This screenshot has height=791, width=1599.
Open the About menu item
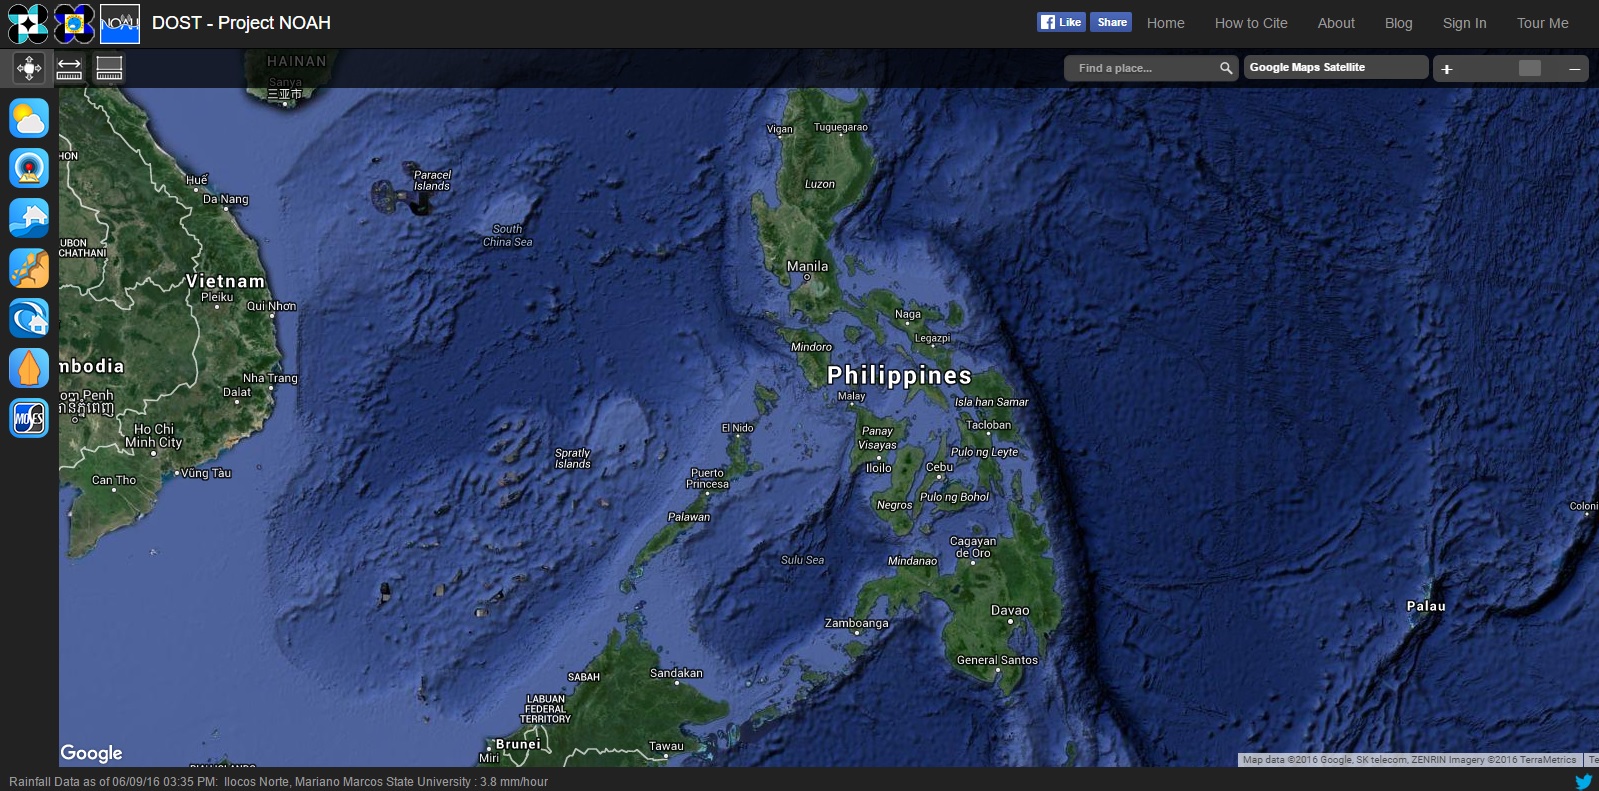point(1336,23)
